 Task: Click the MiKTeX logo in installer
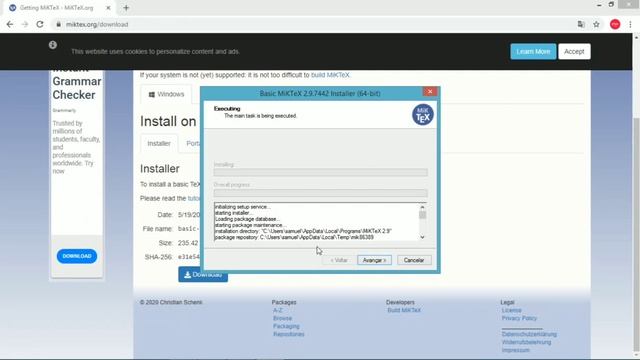[x=422, y=115]
